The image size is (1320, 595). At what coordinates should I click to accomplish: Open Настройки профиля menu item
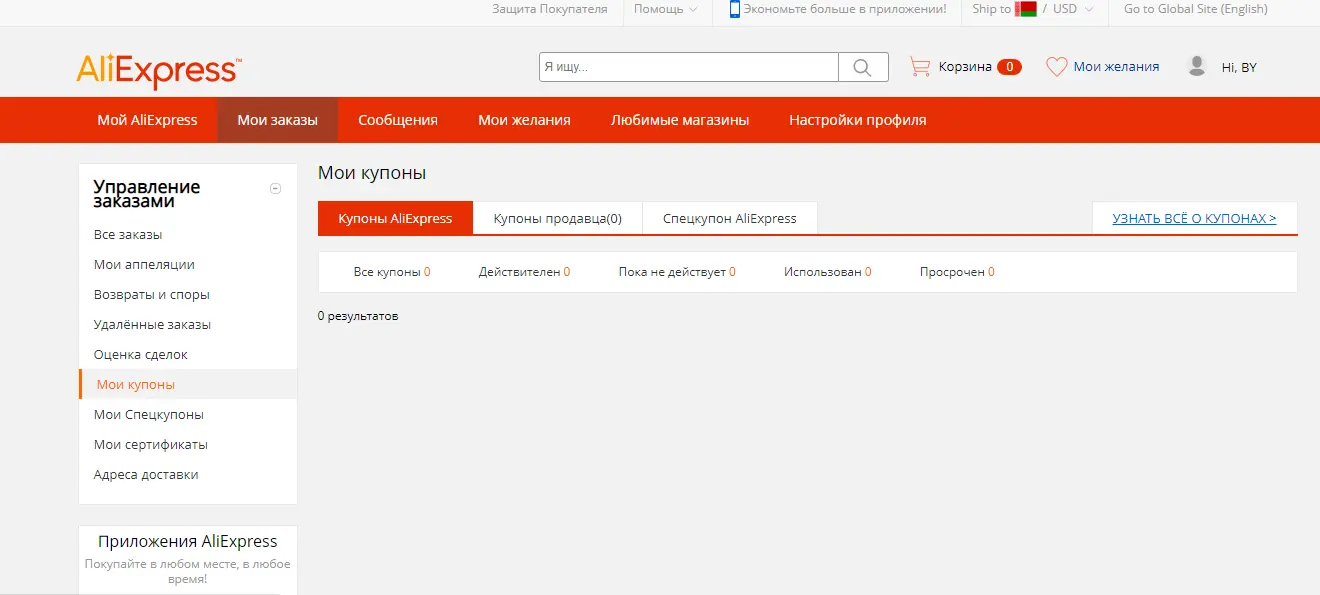[x=858, y=120]
